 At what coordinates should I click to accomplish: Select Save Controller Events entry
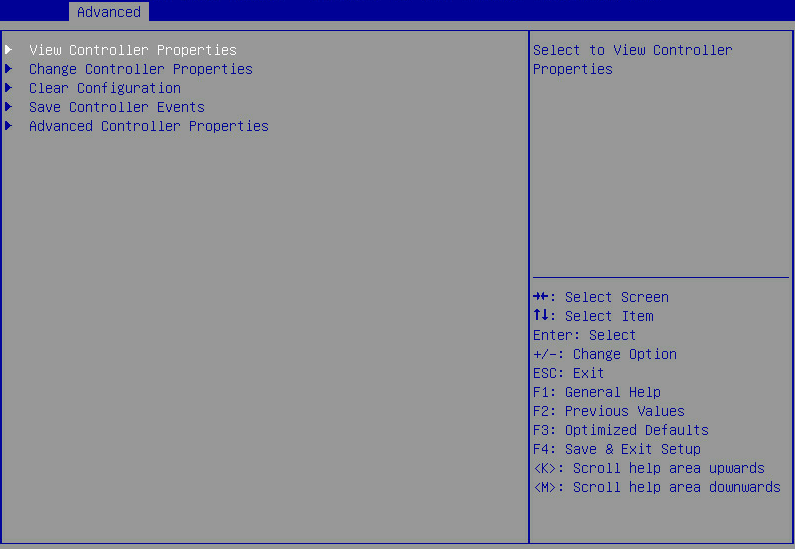pyautogui.click(x=117, y=107)
